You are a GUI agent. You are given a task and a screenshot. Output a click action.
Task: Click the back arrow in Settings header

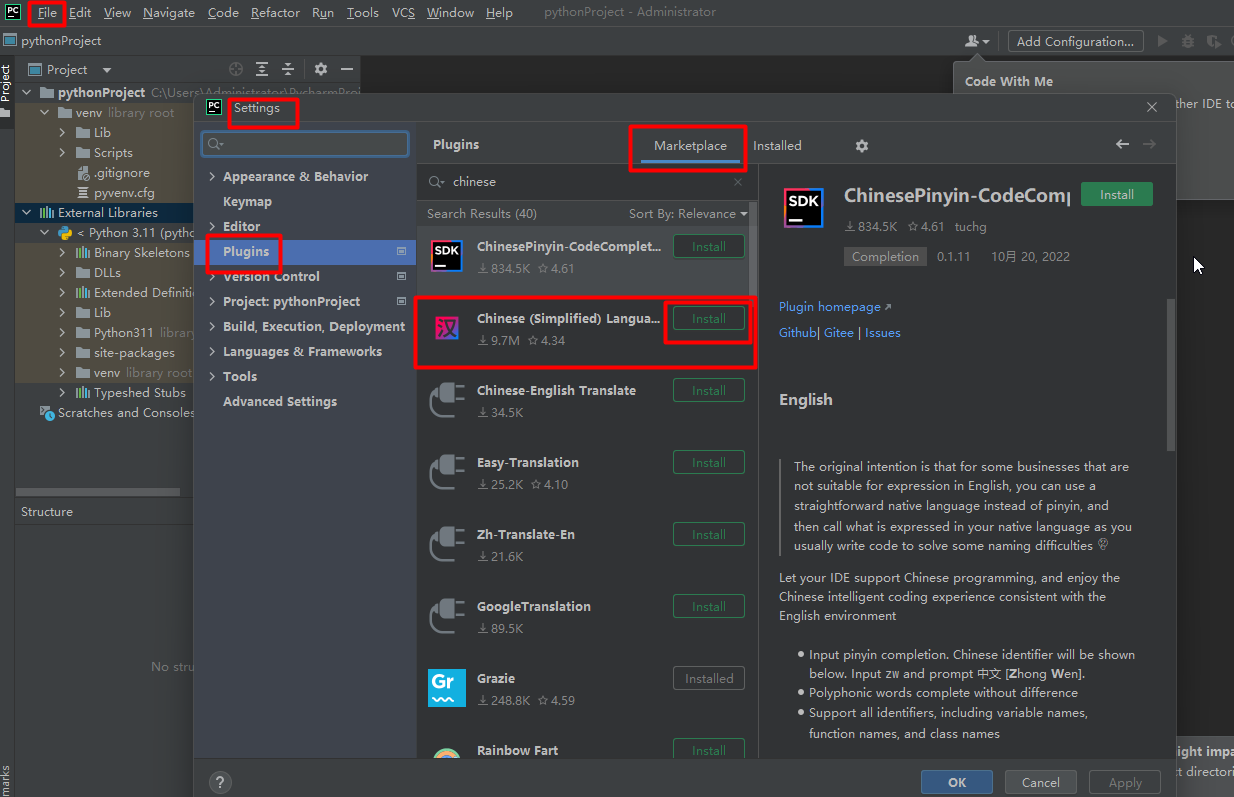click(x=1122, y=145)
